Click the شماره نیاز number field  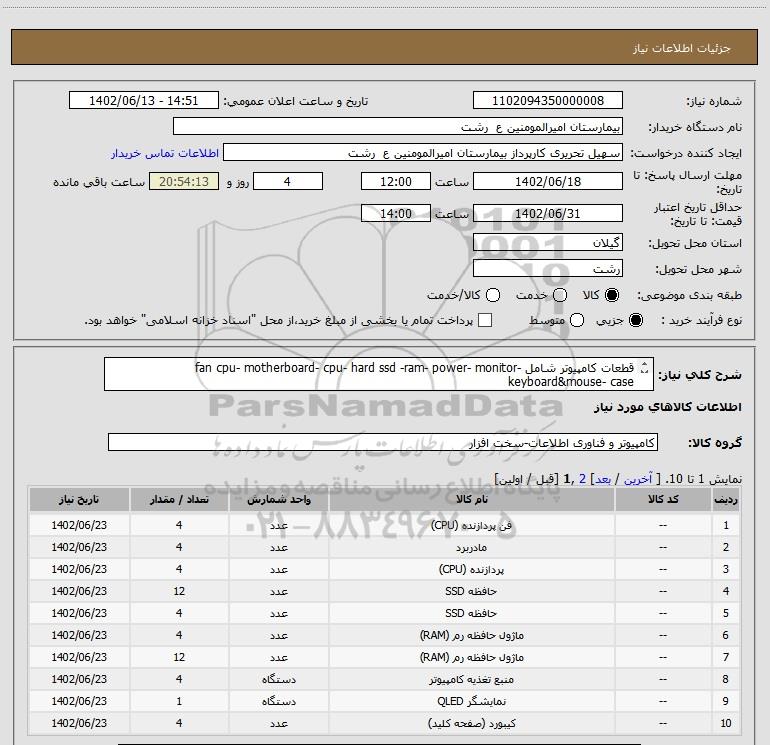(548, 101)
